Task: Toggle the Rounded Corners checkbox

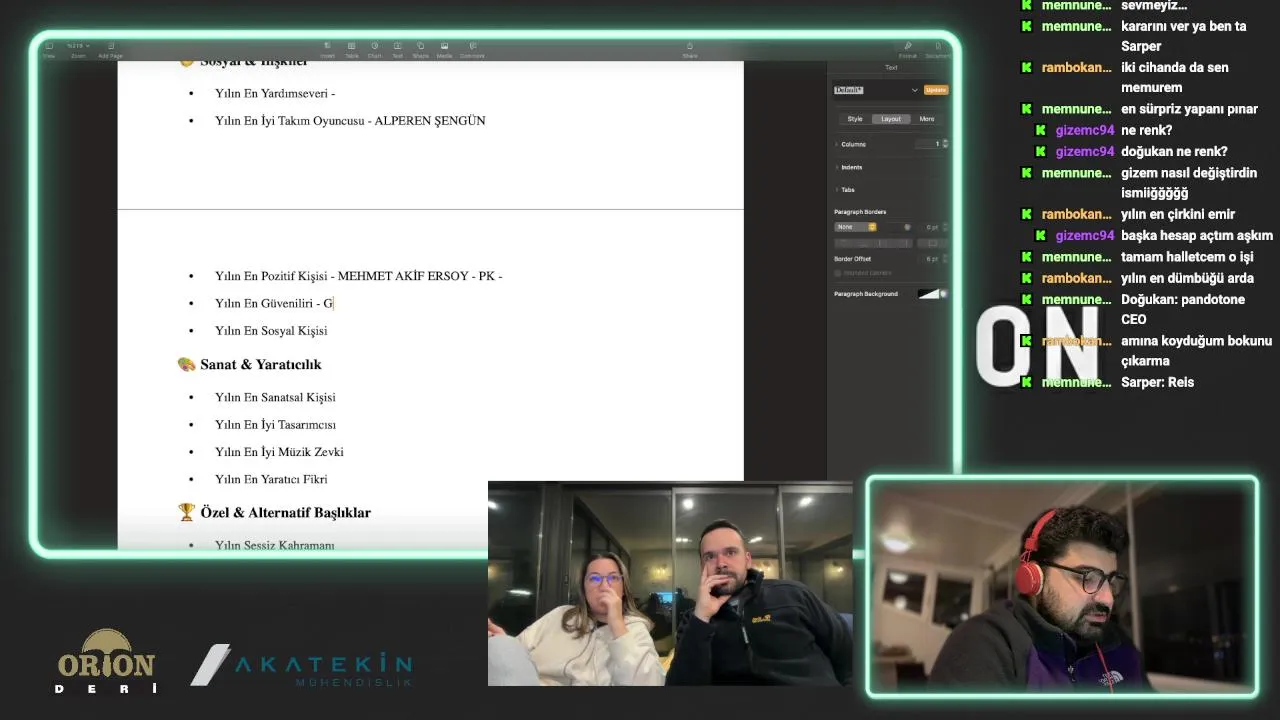Action: tap(838, 273)
